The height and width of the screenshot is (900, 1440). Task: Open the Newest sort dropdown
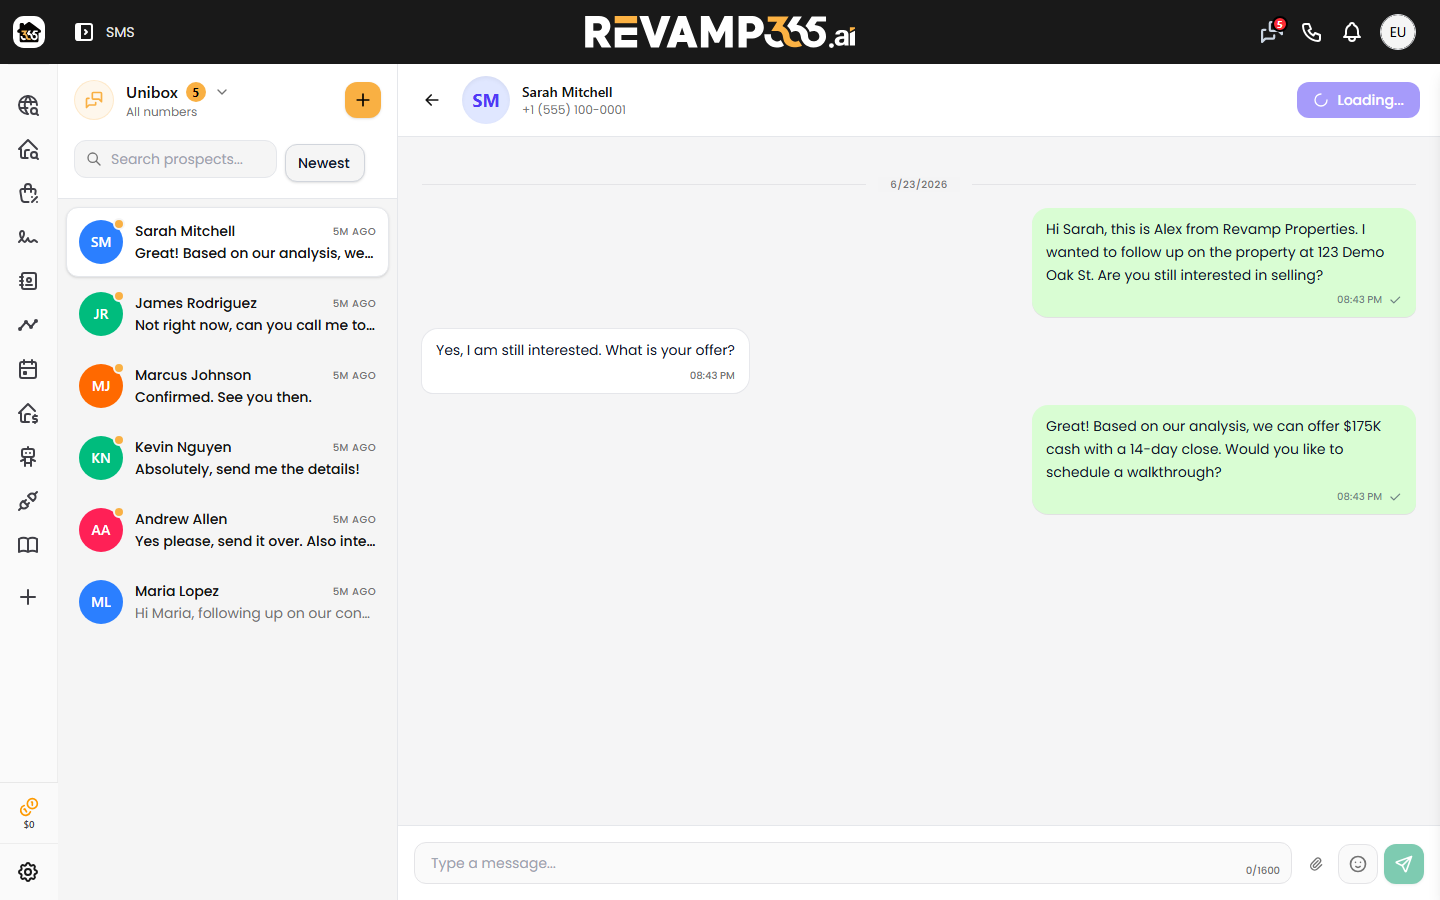coord(325,163)
